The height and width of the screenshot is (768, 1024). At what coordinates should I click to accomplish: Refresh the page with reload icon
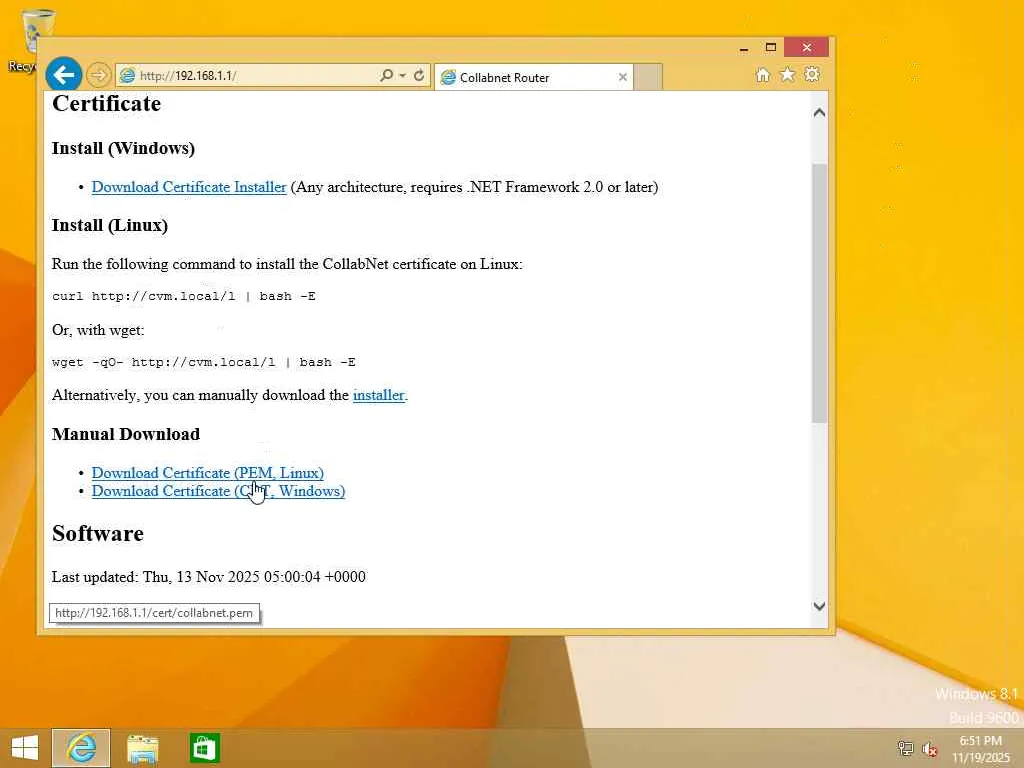419,75
